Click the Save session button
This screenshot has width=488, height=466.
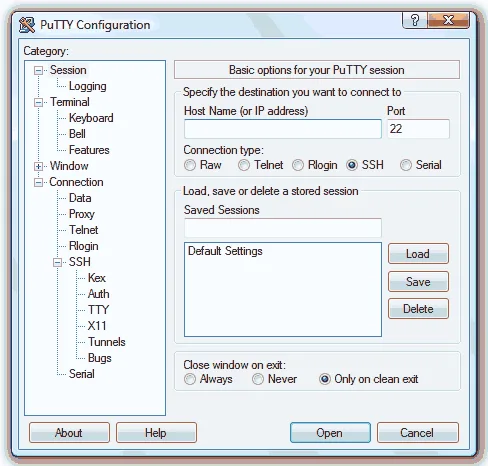(x=418, y=282)
